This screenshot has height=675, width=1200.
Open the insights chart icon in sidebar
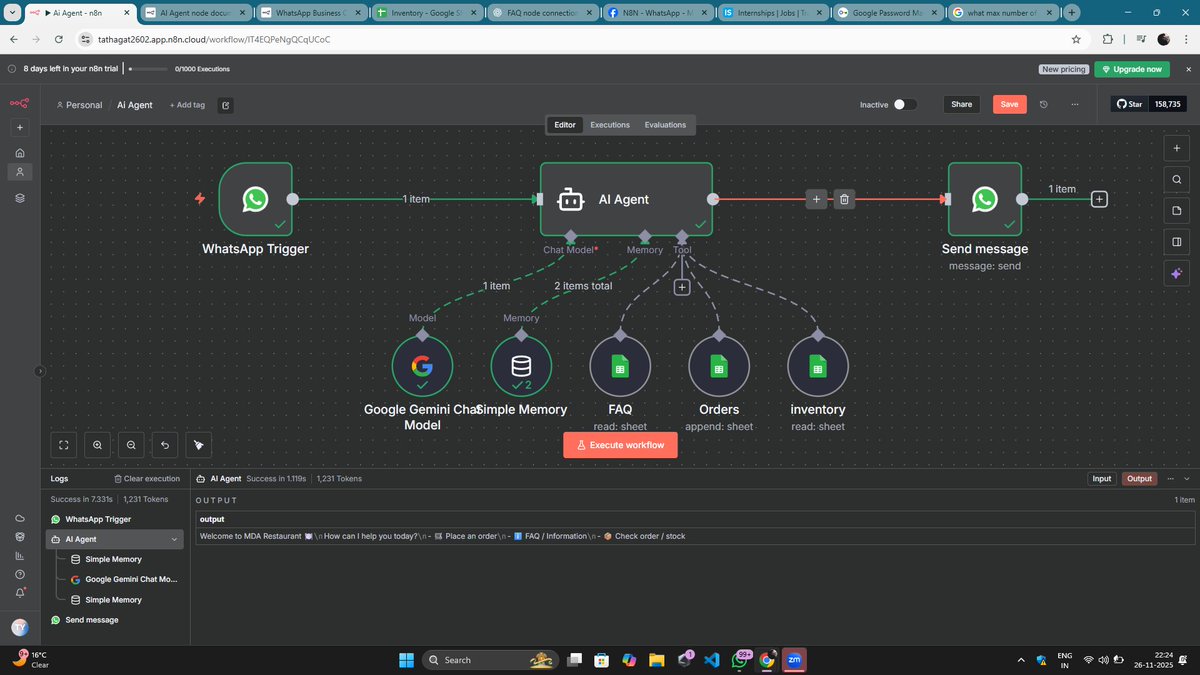pos(20,555)
